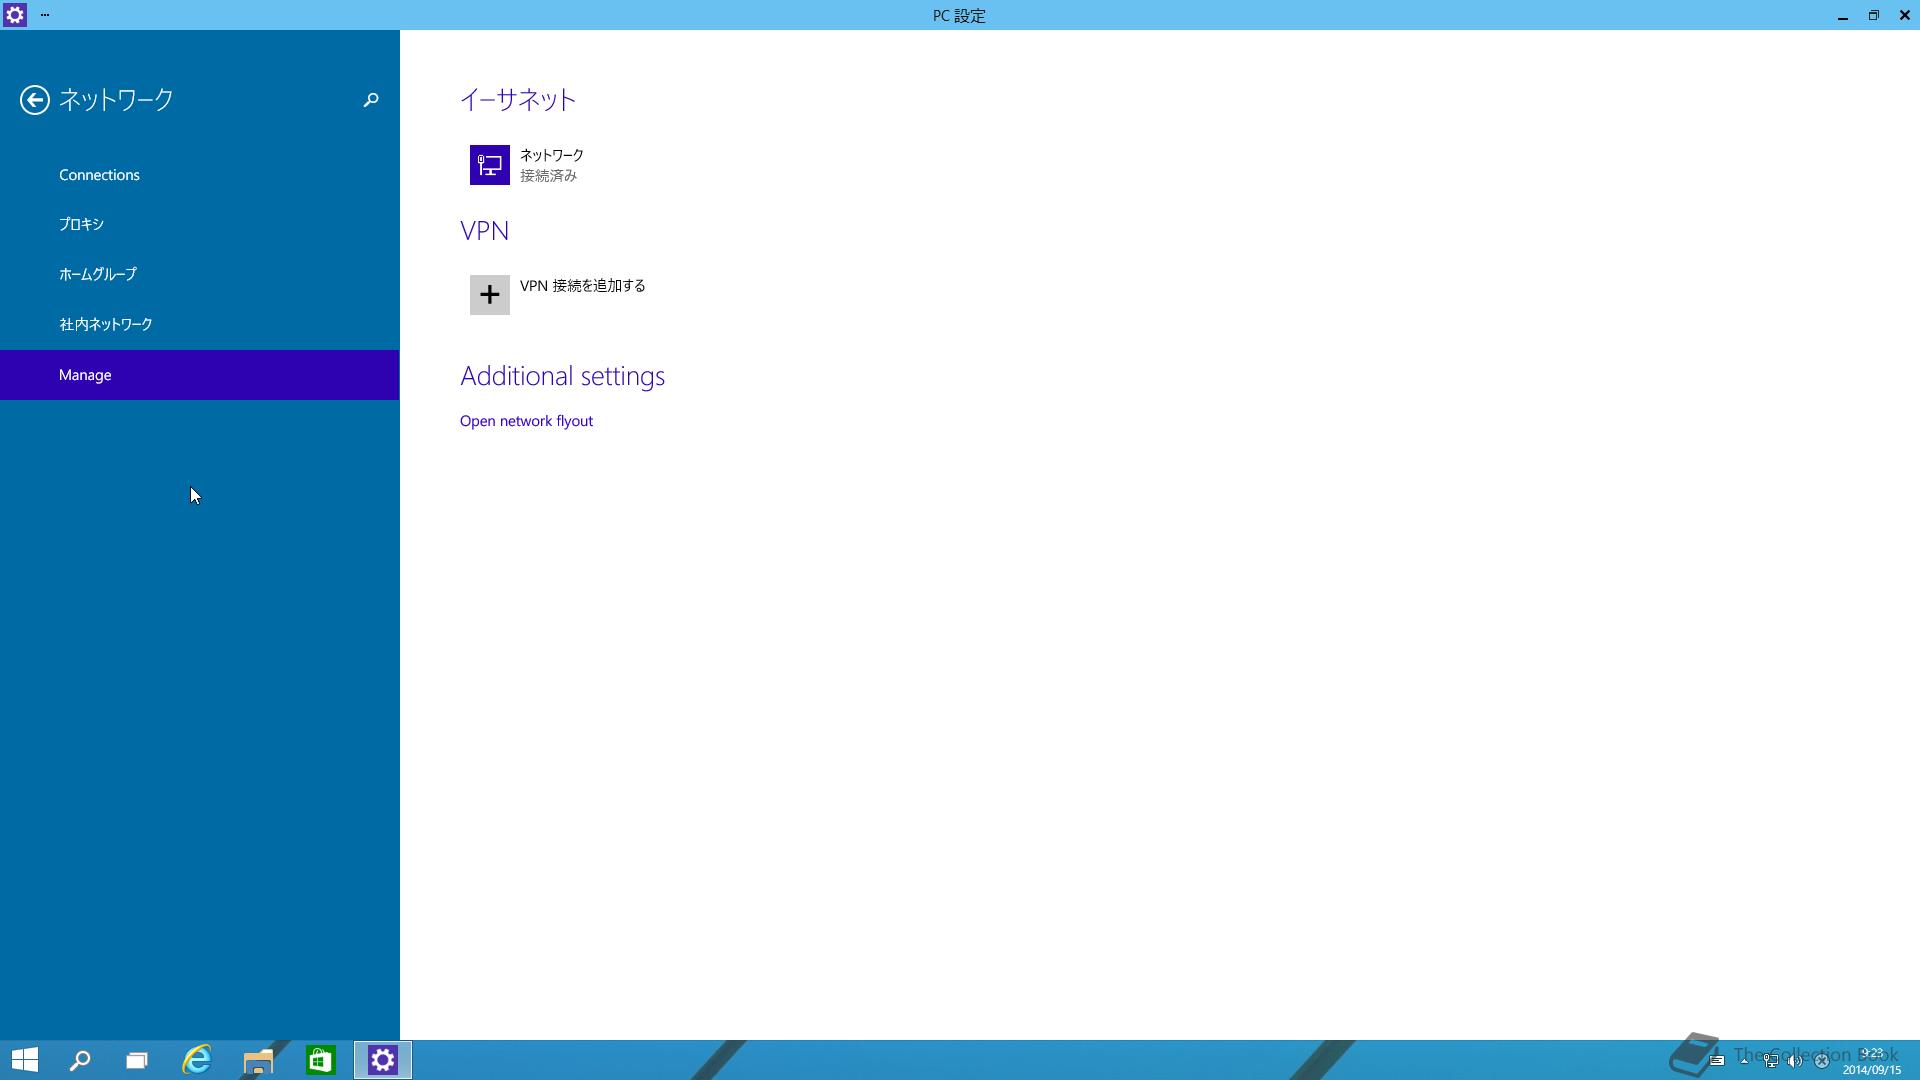Select ホームグループ in sidebar
Image resolution: width=1920 pixels, height=1080 pixels.
[200, 274]
